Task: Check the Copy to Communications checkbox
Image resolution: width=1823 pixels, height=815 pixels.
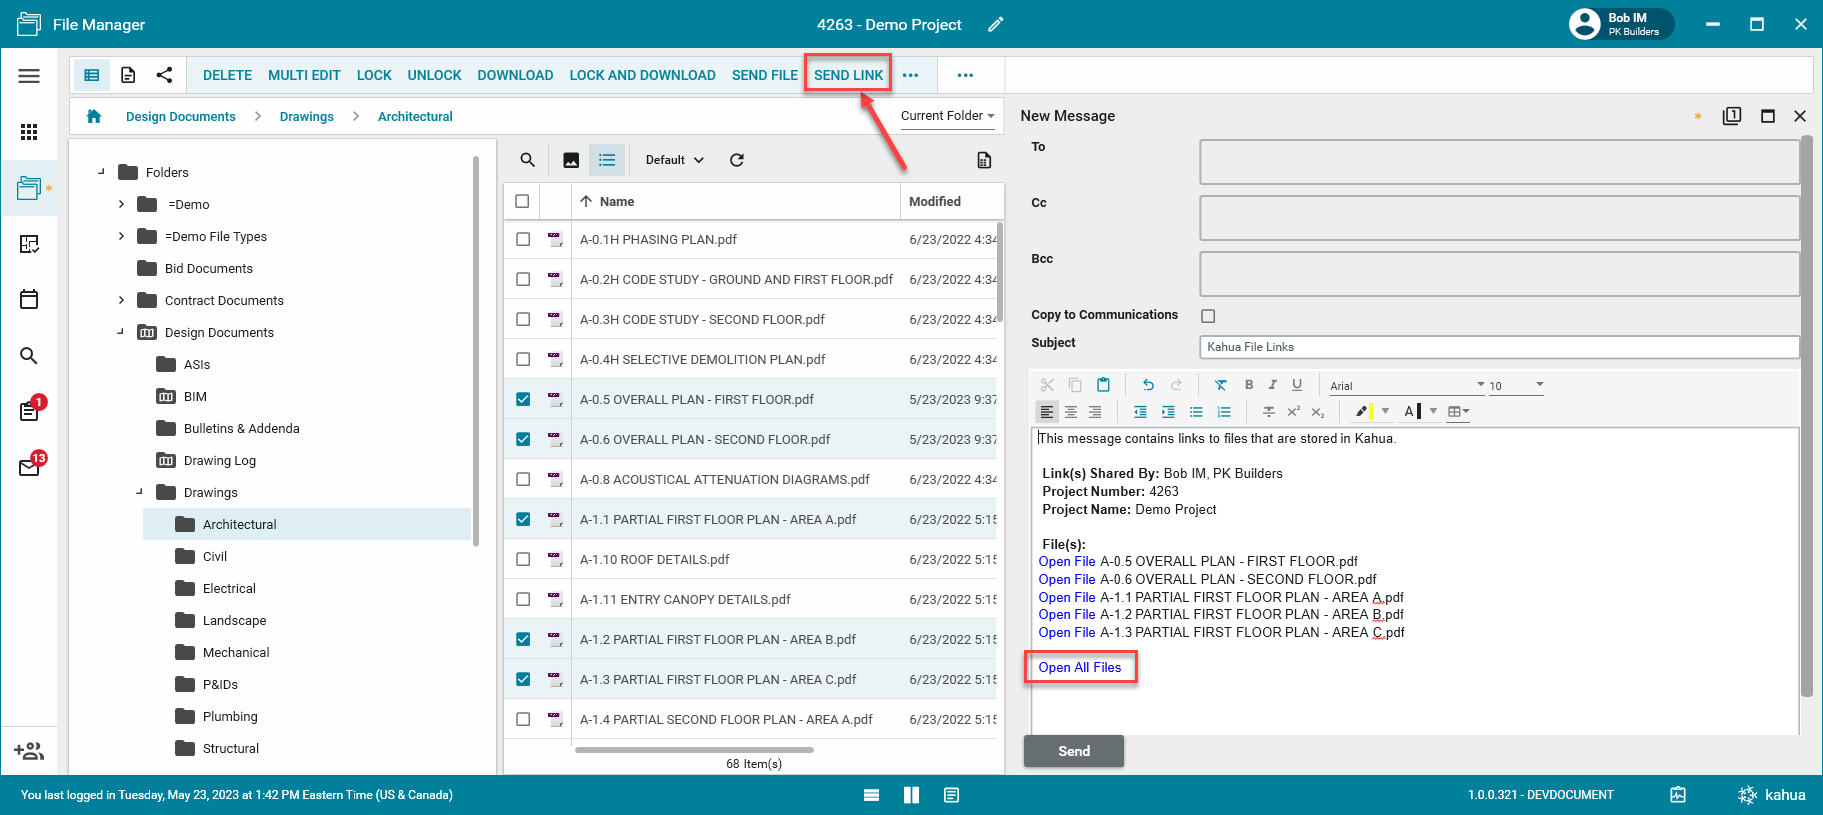Action: coord(1208,316)
